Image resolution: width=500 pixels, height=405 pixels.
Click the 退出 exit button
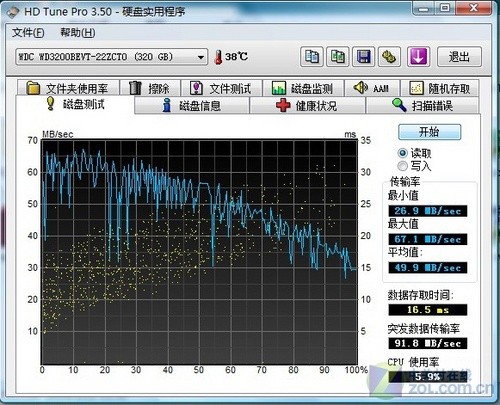click(459, 57)
